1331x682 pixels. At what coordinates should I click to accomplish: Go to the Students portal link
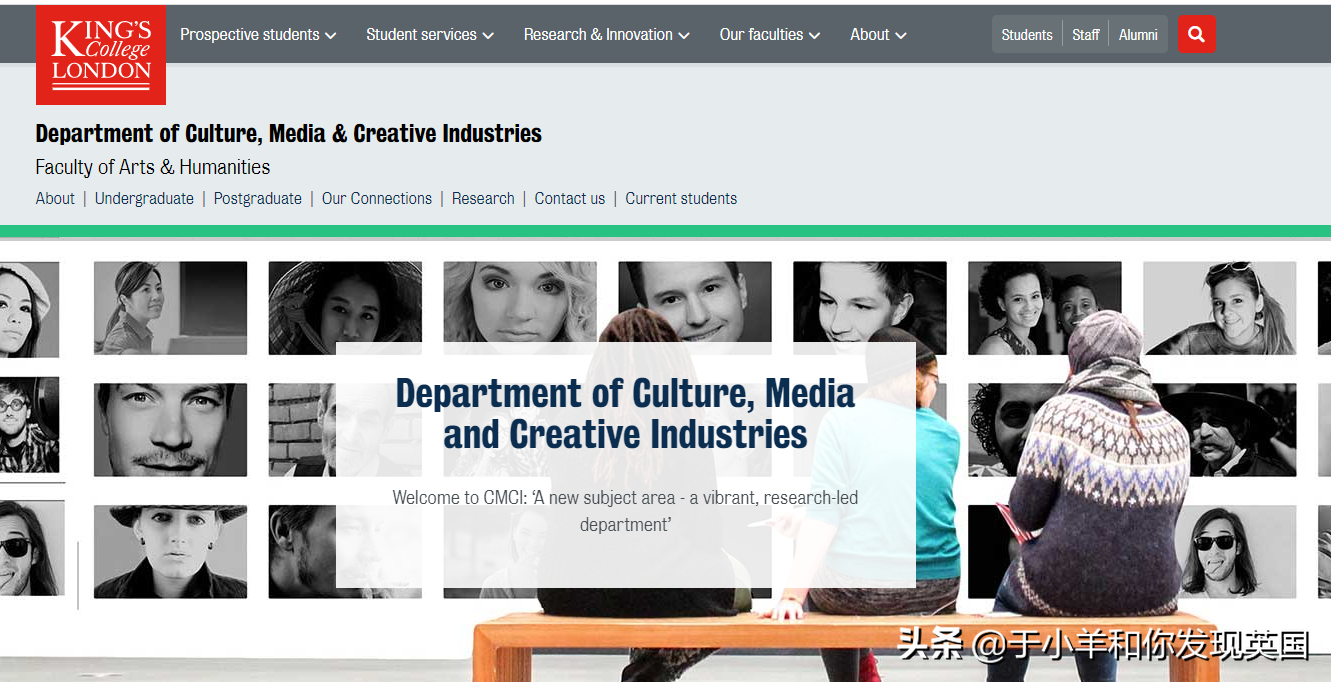point(1027,35)
